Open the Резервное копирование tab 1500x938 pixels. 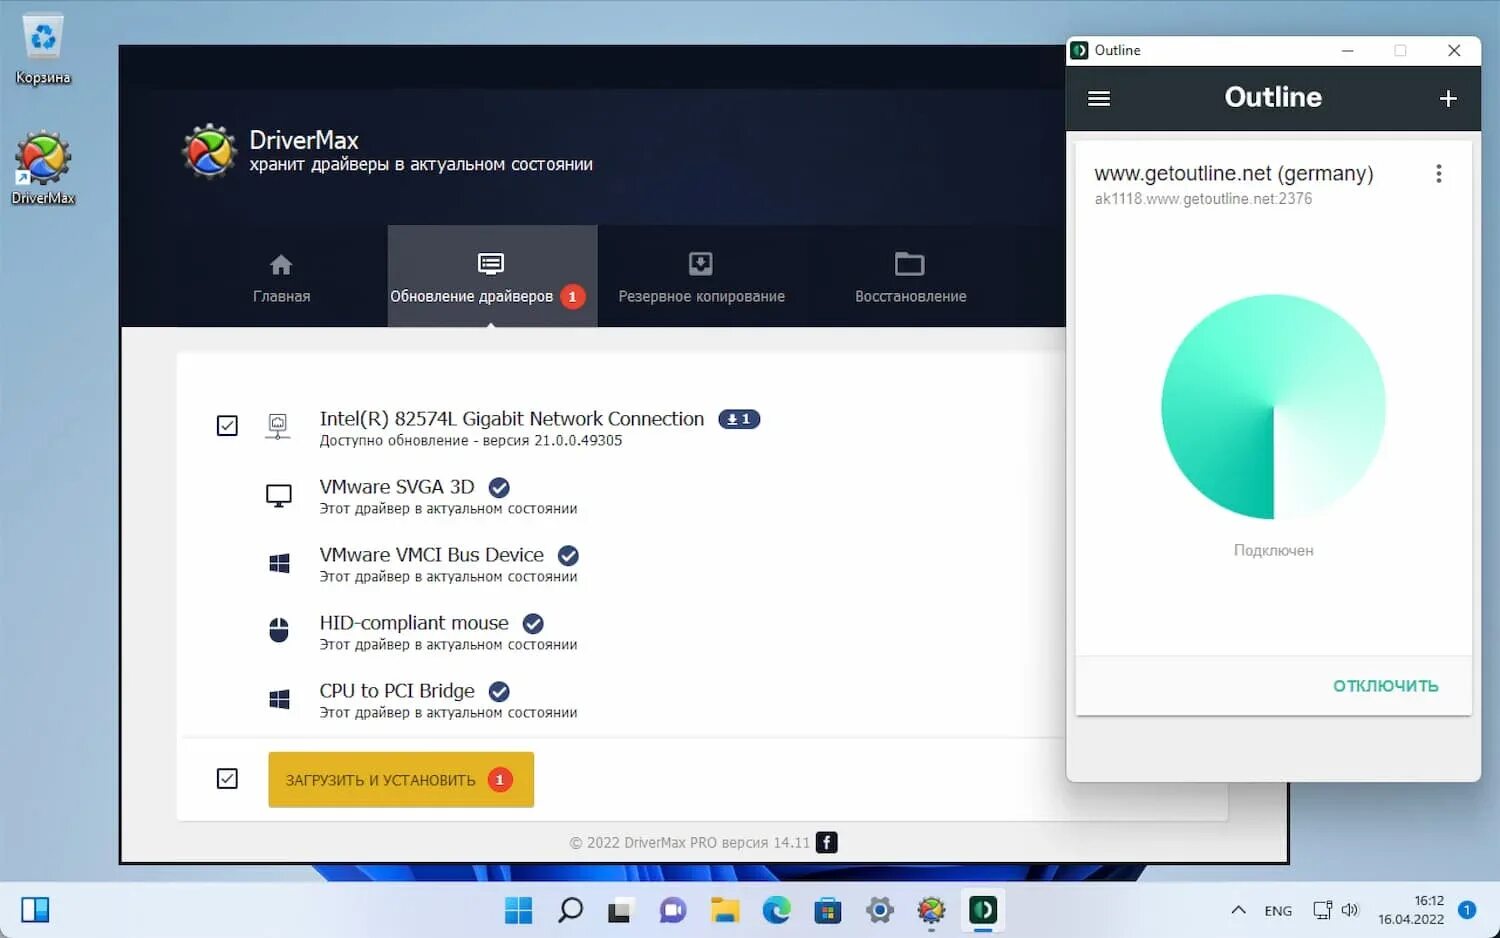[701, 277]
